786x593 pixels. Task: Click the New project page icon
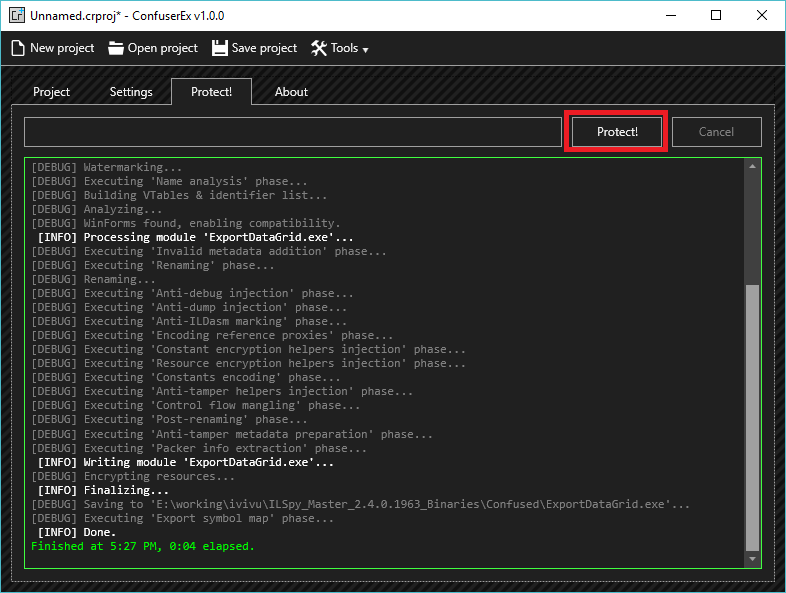18,48
